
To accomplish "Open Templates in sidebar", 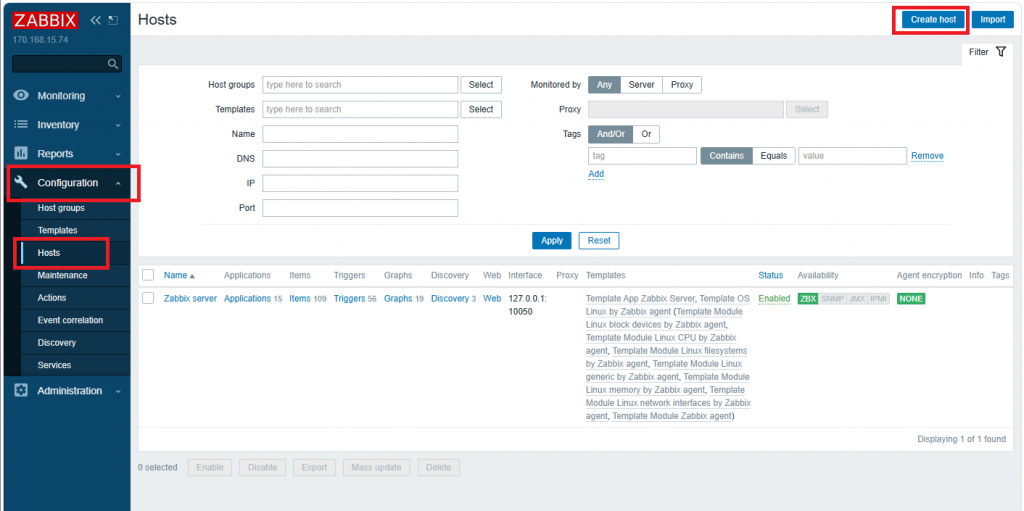I will tap(57, 230).
